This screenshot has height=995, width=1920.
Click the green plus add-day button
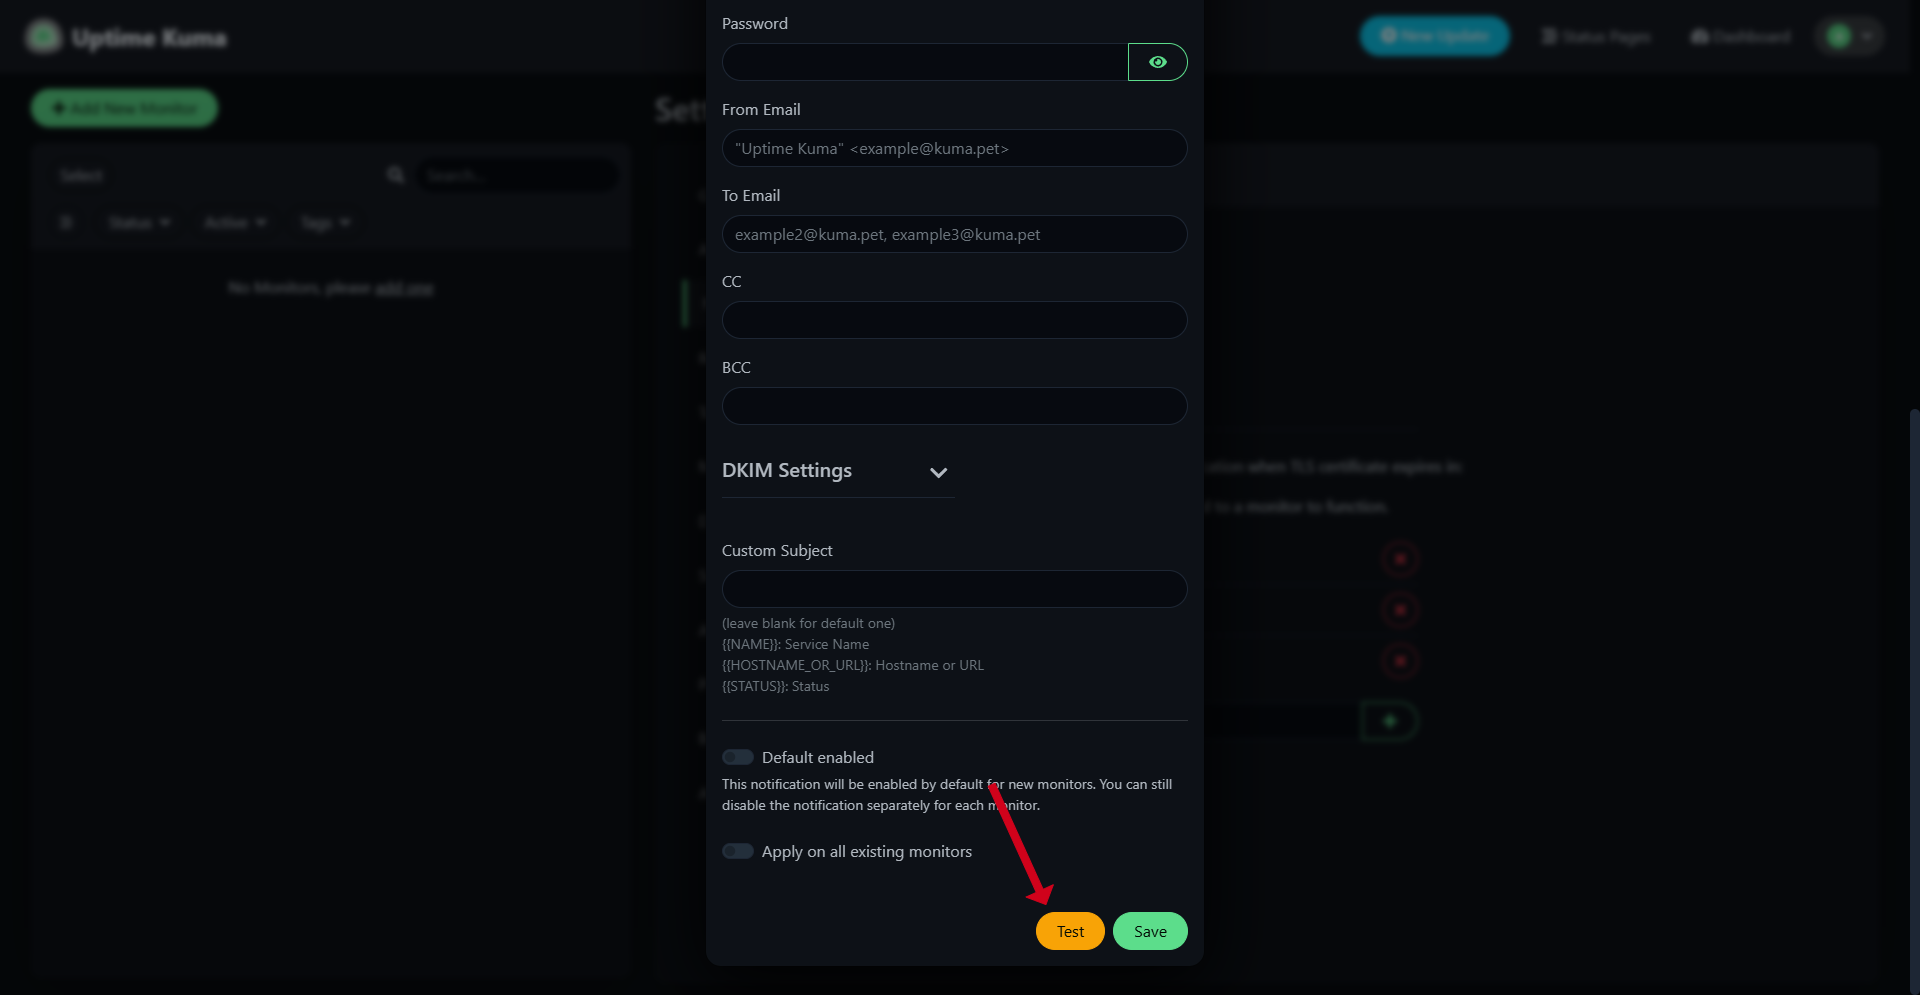pyautogui.click(x=1389, y=721)
